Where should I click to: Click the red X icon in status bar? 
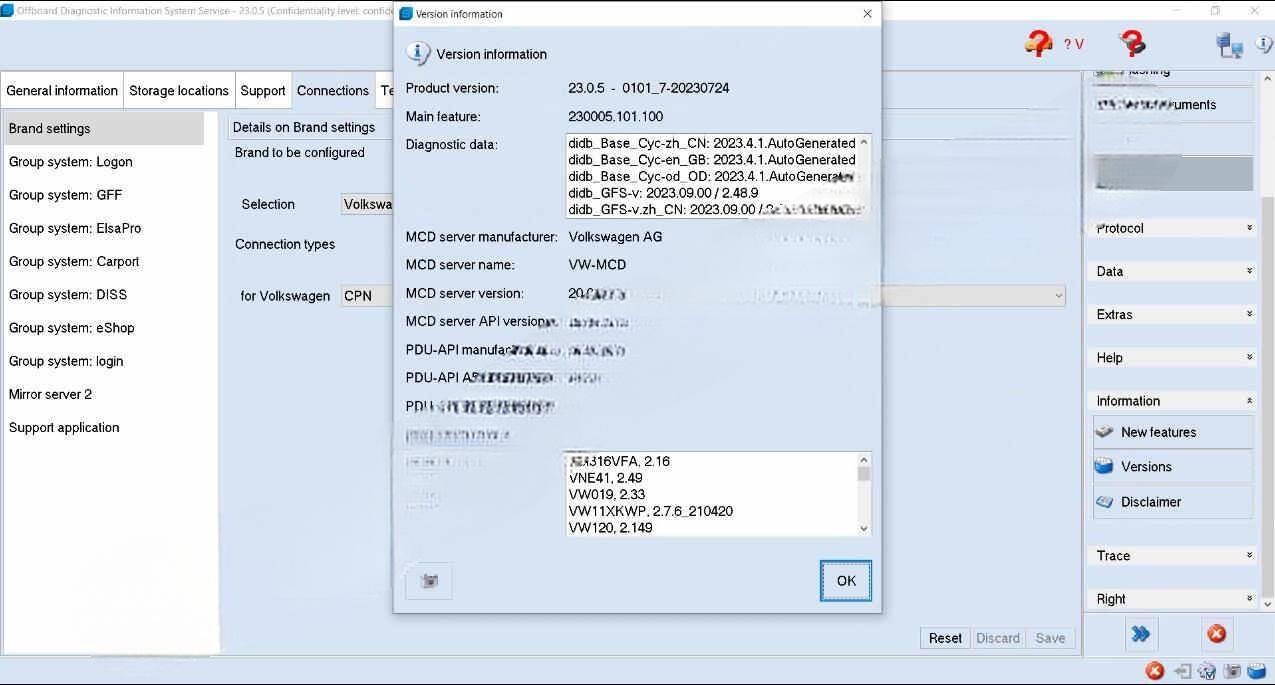(1154, 671)
